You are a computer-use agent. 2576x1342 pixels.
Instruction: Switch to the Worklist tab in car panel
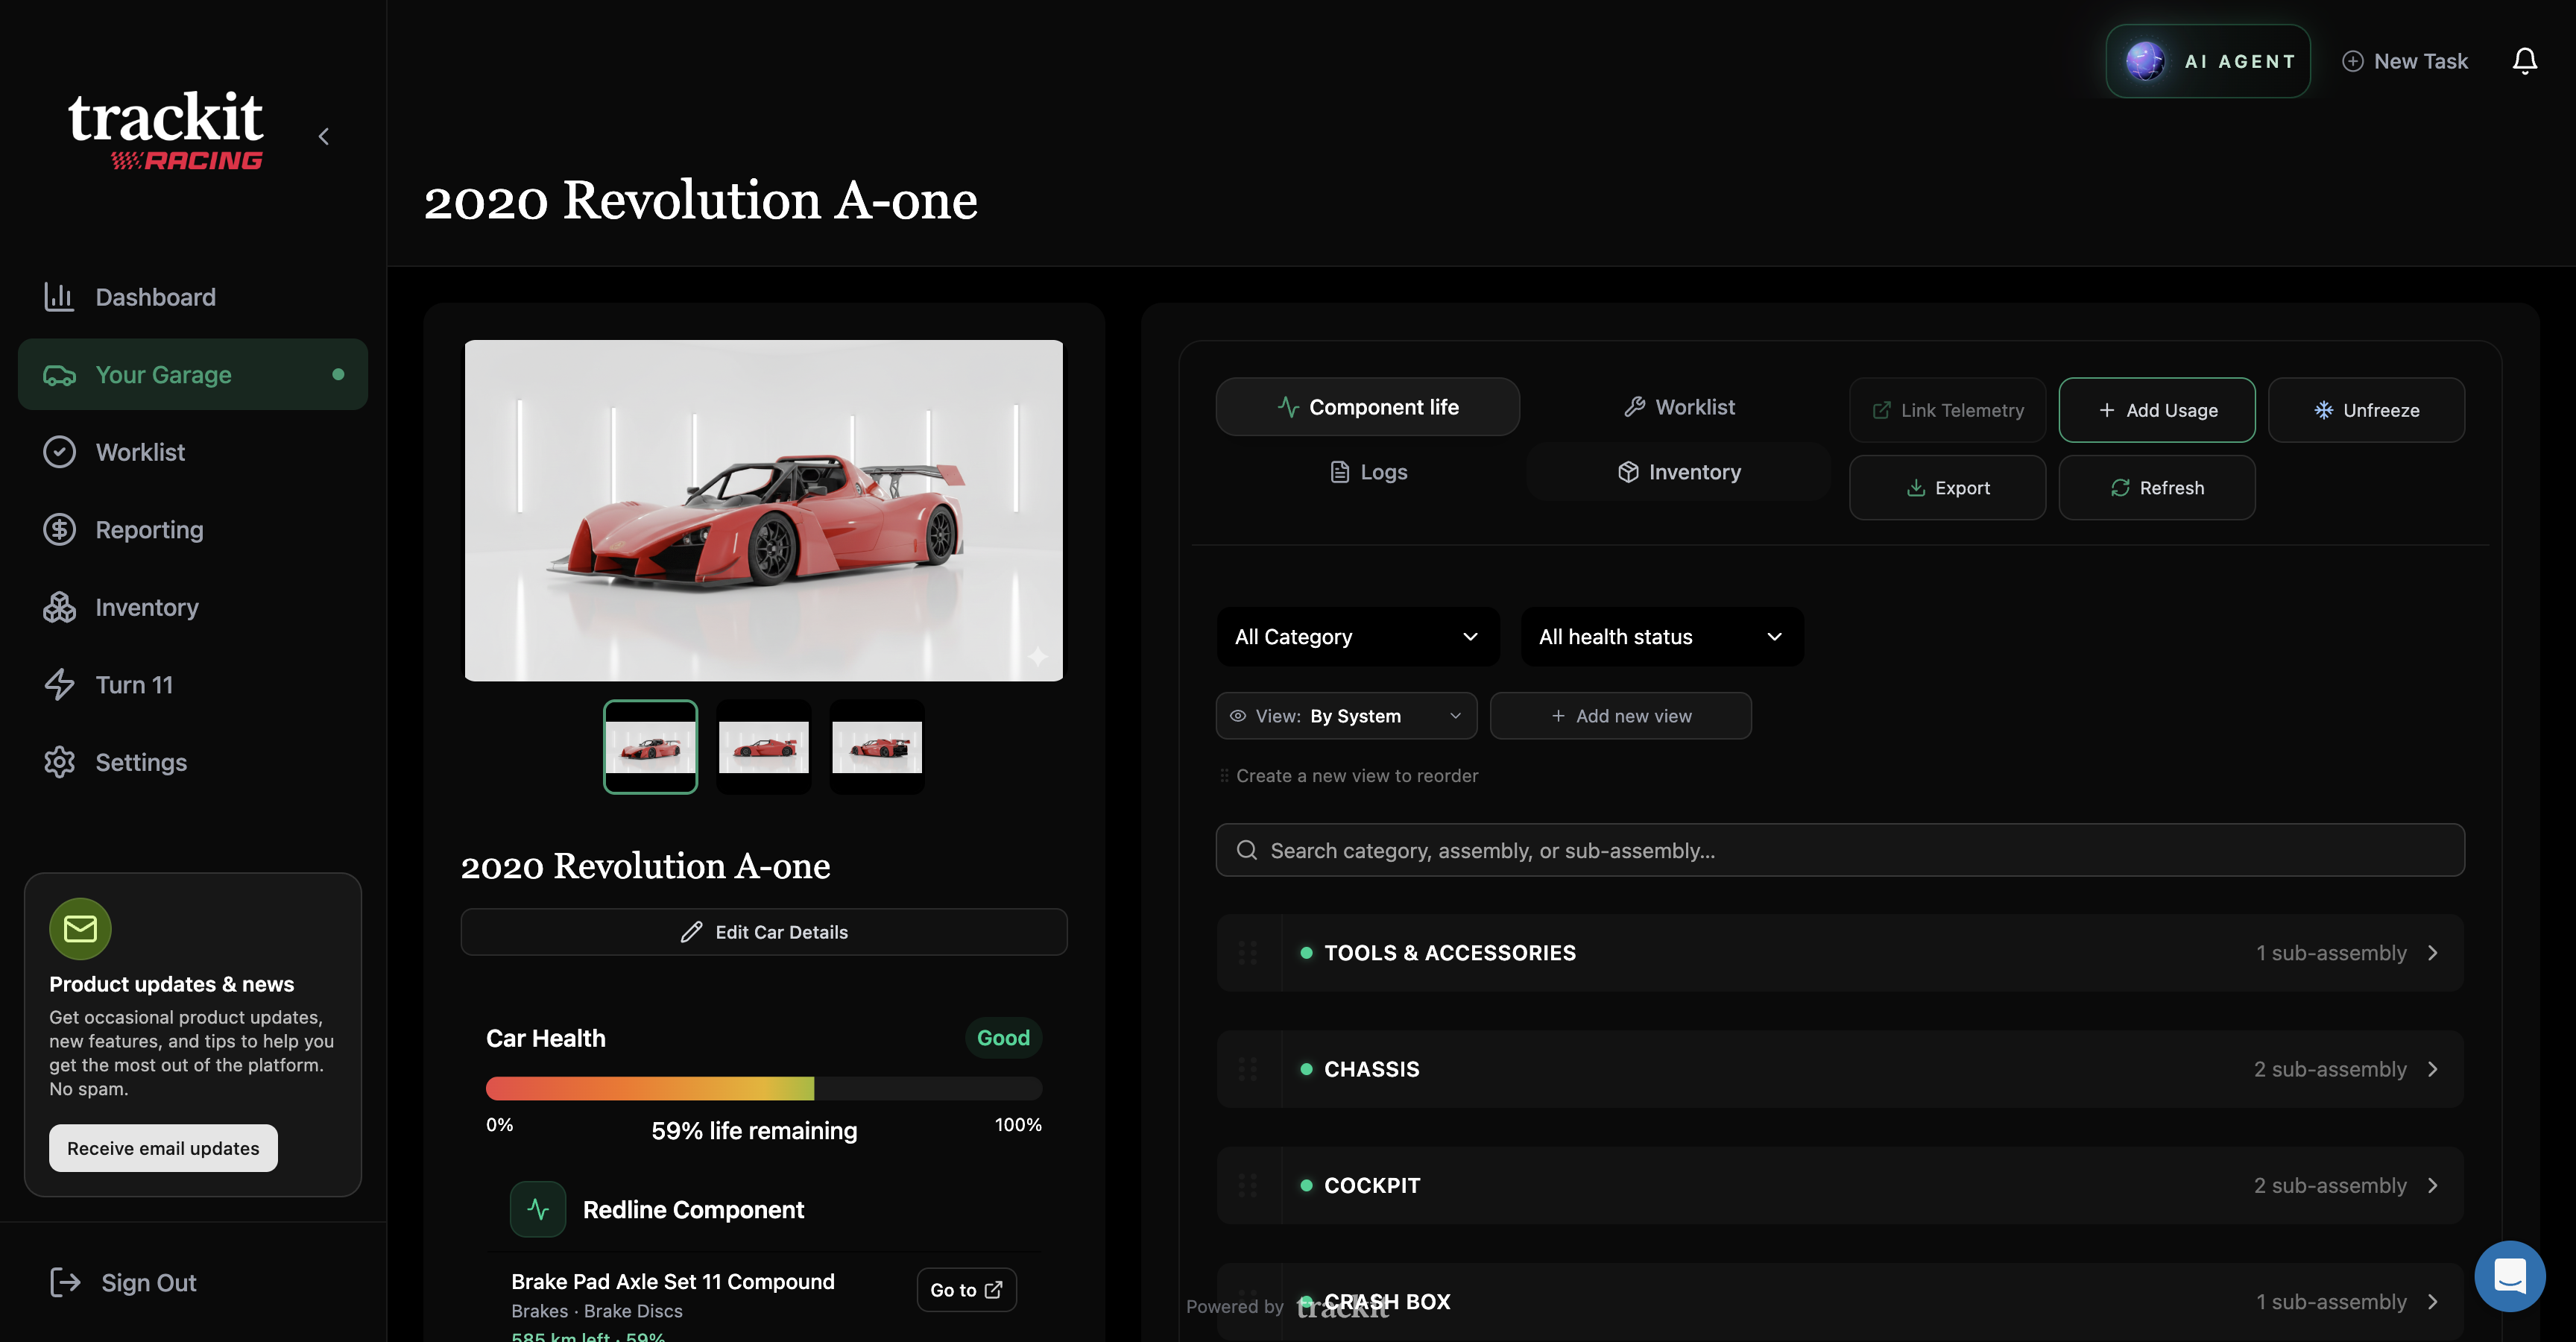tap(1678, 407)
